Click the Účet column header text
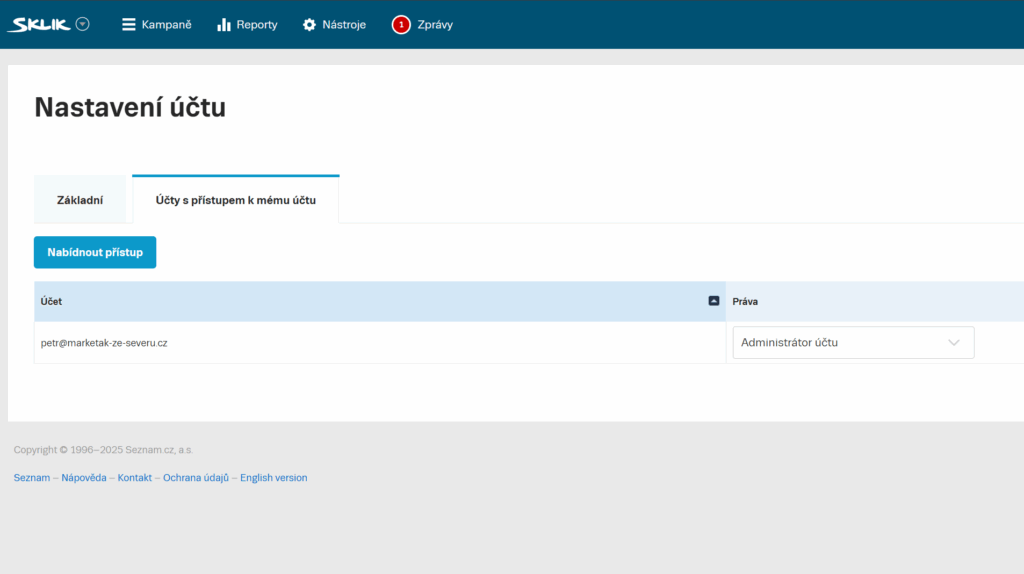This screenshot has width=1024, height=574. pyautogui.click(x=52, y=301)
